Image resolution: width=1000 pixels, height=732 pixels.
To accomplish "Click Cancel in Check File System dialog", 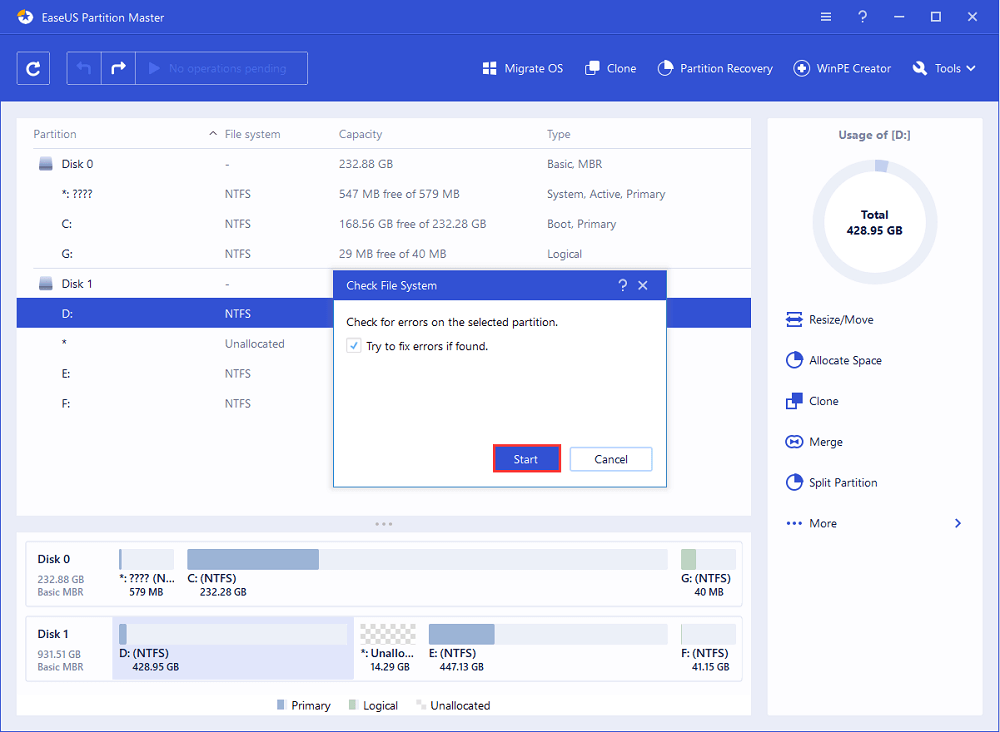I will [611, 459].
